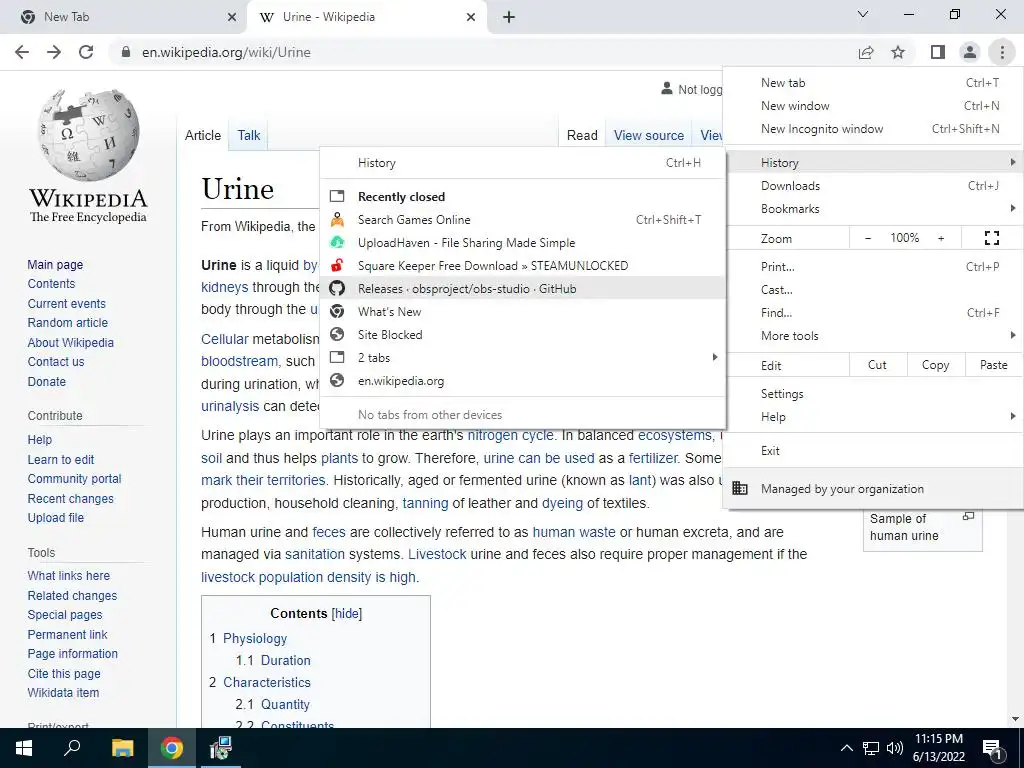This screenshot has width=1024, height=768.
Task: Open the notification center icon
Action: [993, 749]
